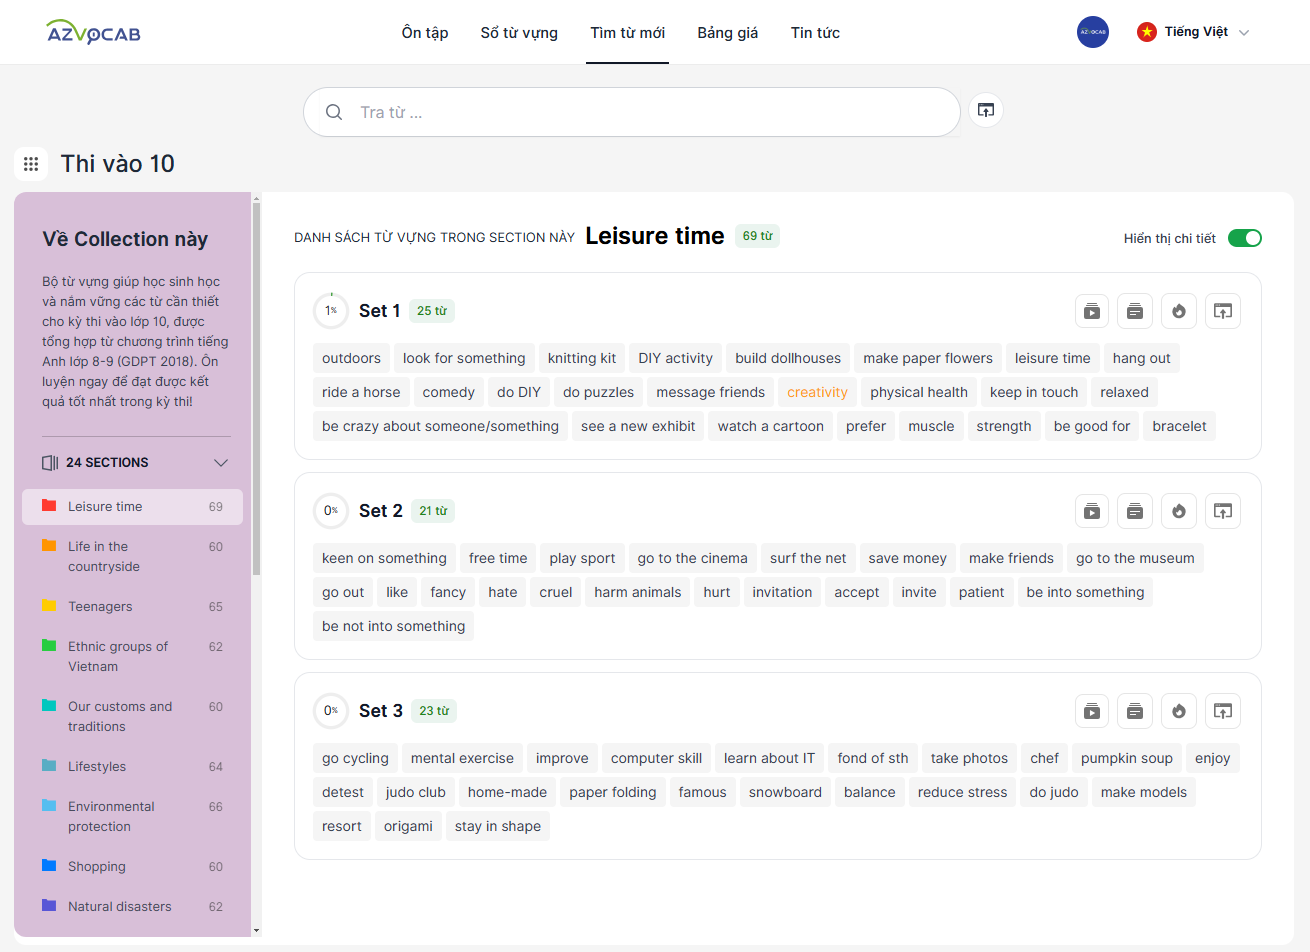The height and width of the screenshot is (952, 1310).
Task: Click the 69 từ badge beside Leisure time
Action: click(757, 236)
